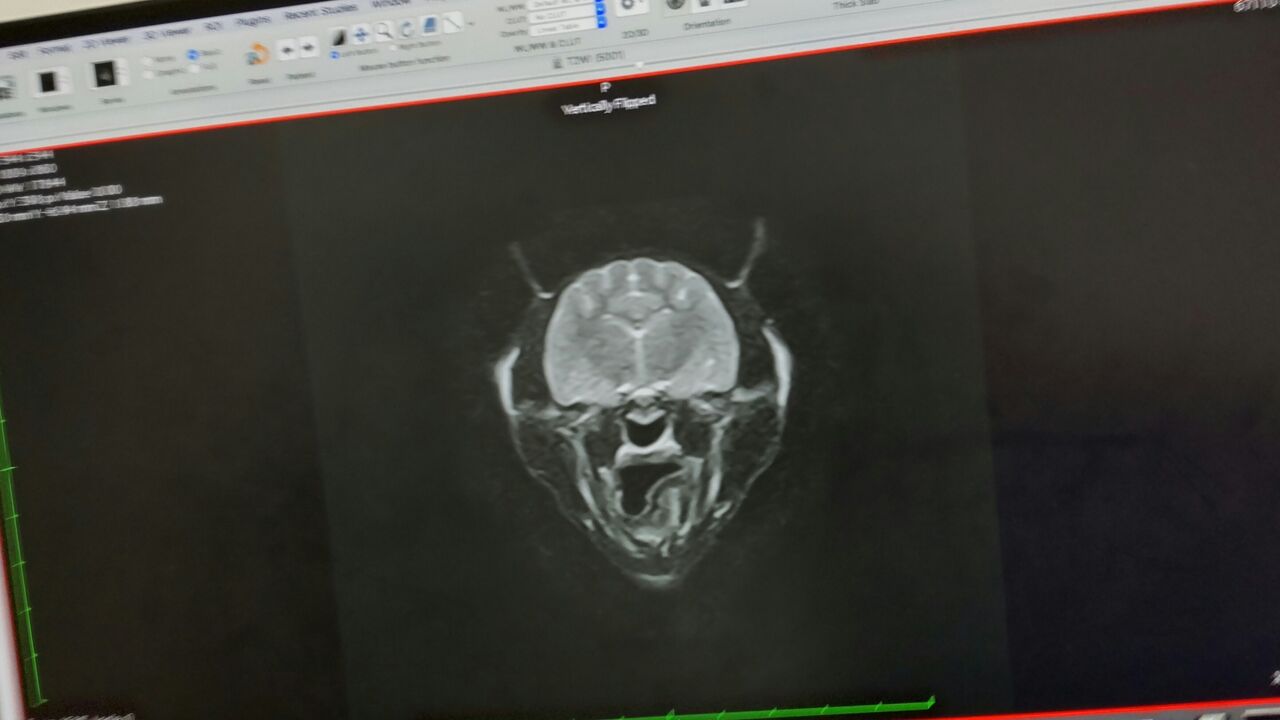Click the series toolbar thumbnail
The image size is (1280, 720).
click(x=108, y=75)
